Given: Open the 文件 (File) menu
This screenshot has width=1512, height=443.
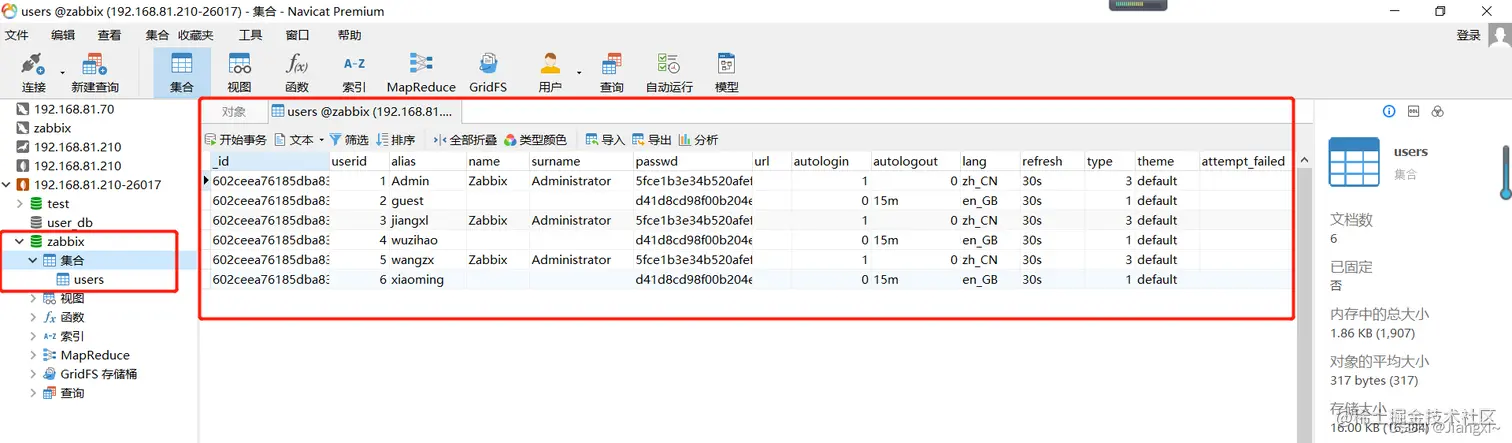Looking at the screenshot, I should (17, 35).
